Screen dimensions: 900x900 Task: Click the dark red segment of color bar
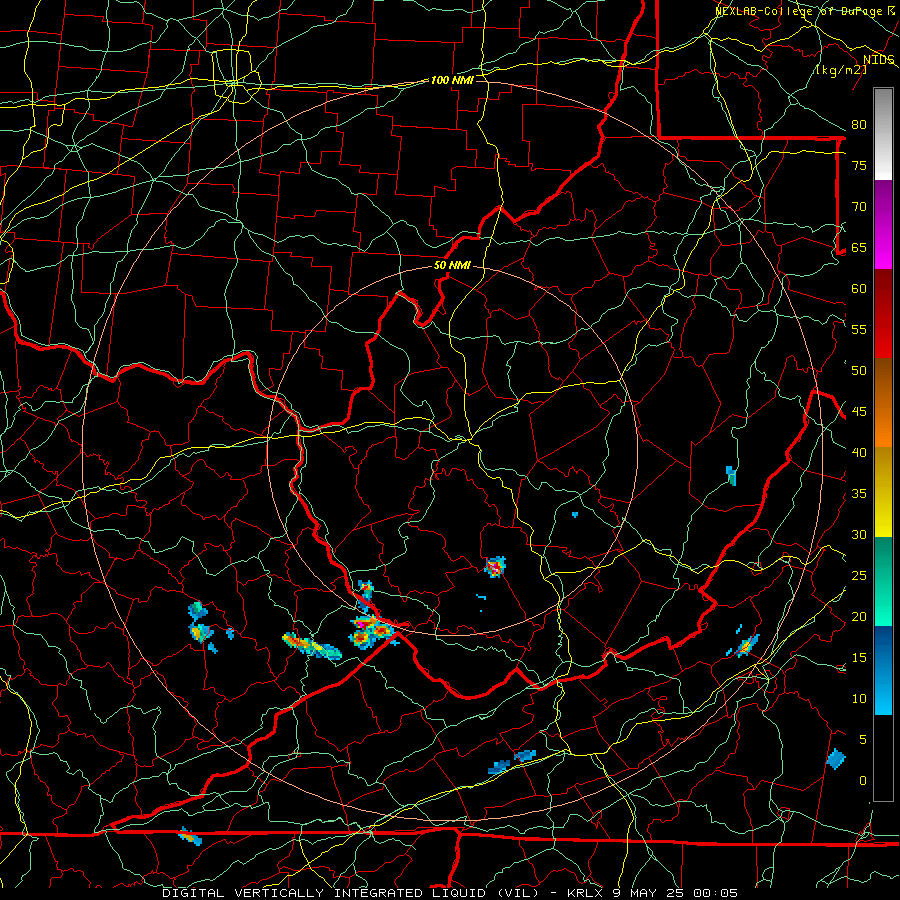tap(883, 314)
